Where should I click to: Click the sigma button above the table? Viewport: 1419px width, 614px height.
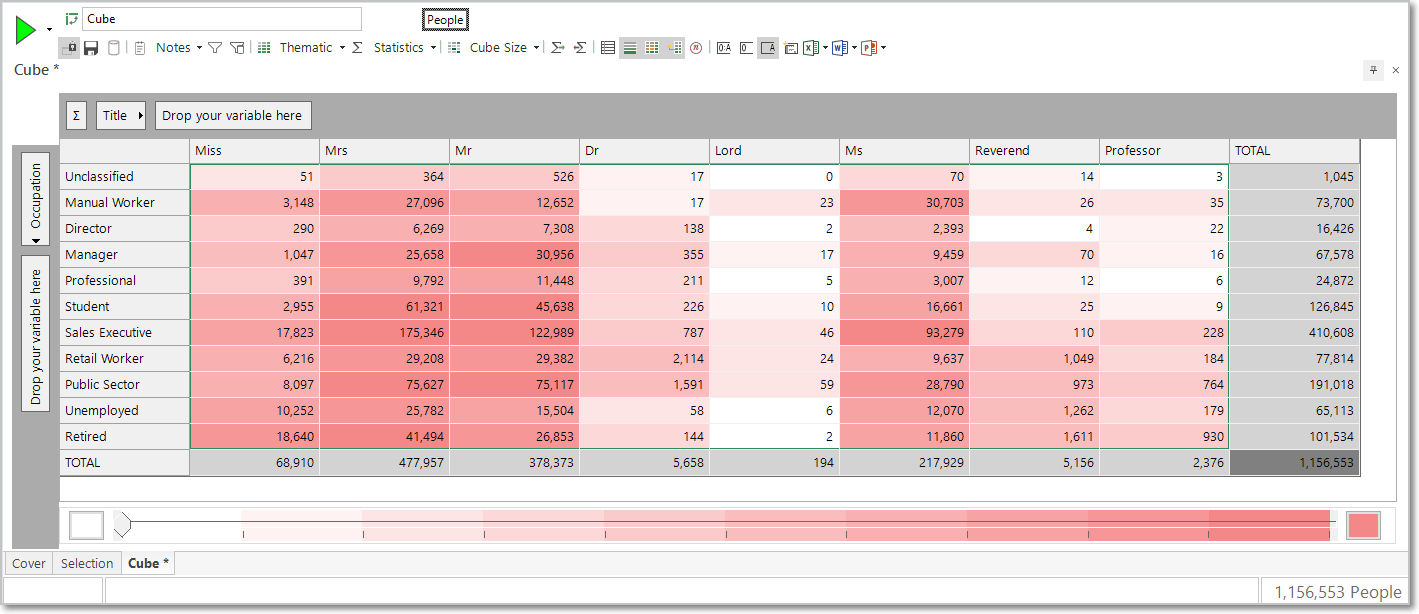coord(77,116)
